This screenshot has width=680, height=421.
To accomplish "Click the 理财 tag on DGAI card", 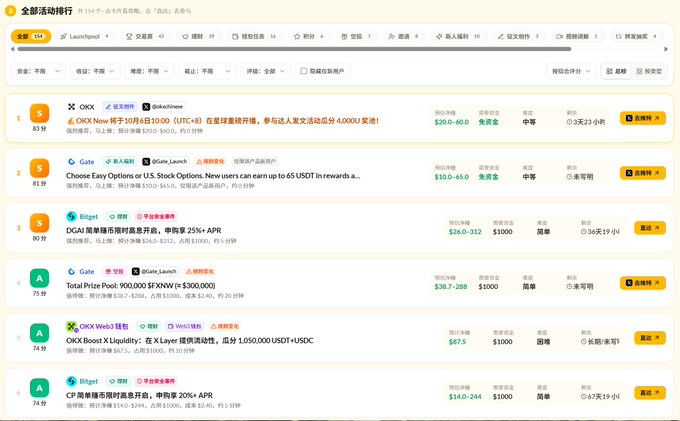I will tap(118, 216).
